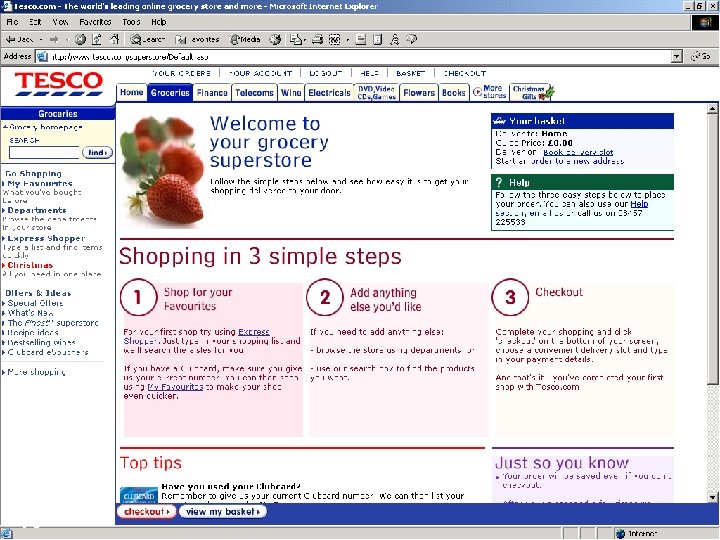Switch to the DVD, Video, CDs, Games tab
Screen dimensions: 720x540
click(377, 92)
